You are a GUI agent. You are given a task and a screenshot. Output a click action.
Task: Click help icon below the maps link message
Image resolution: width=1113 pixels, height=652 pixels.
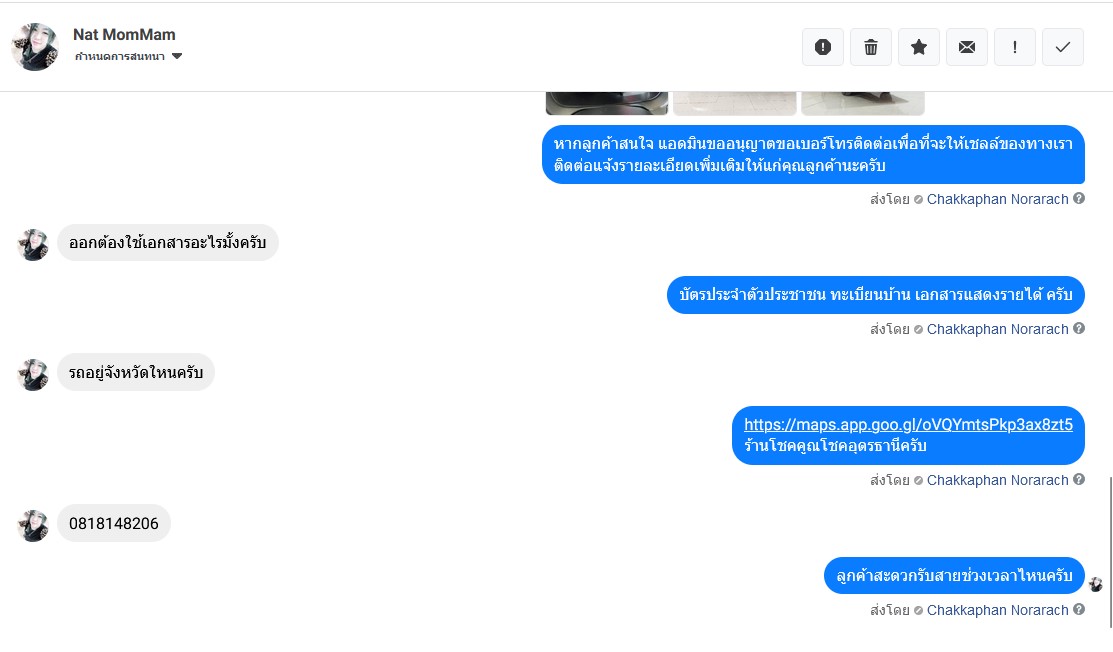(1079, 480)
